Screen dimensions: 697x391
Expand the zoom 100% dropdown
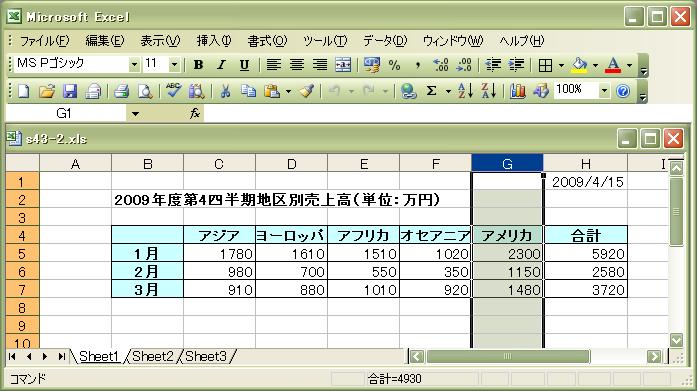tap(604, 91)
